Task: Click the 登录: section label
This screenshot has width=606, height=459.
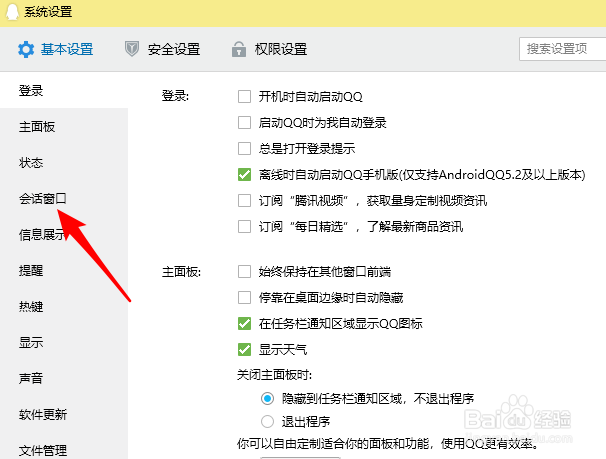Action: point(175,96)
